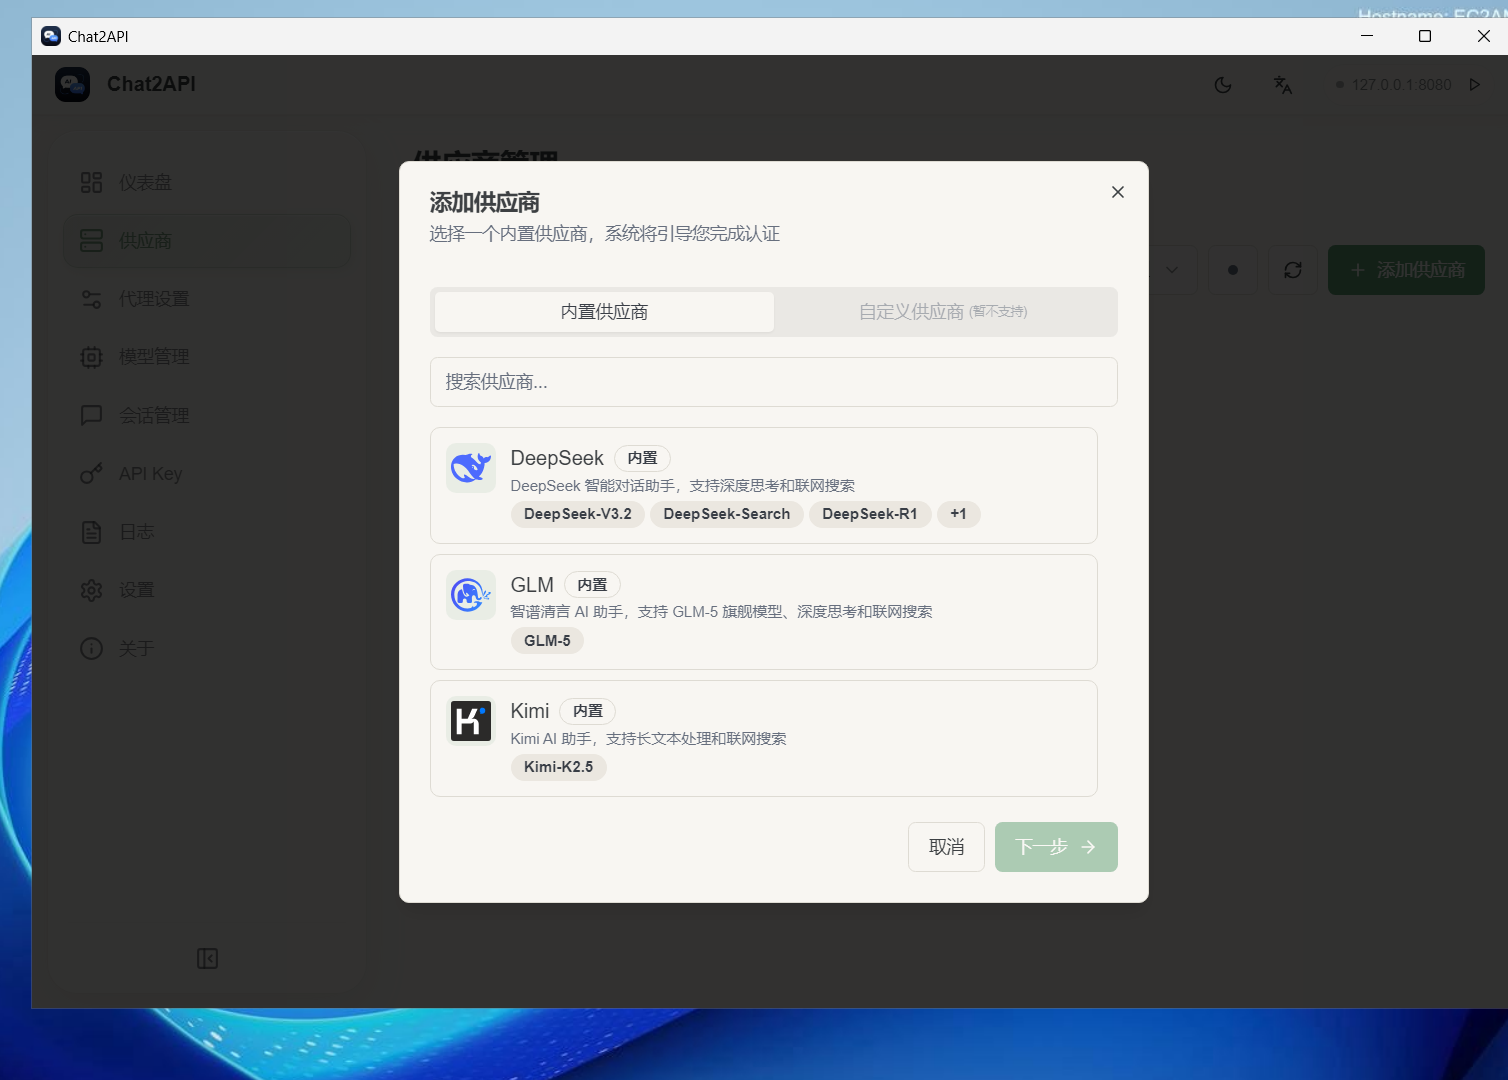Select the GLM provider logo
1508x1080 pixels.
click(471, 595)
